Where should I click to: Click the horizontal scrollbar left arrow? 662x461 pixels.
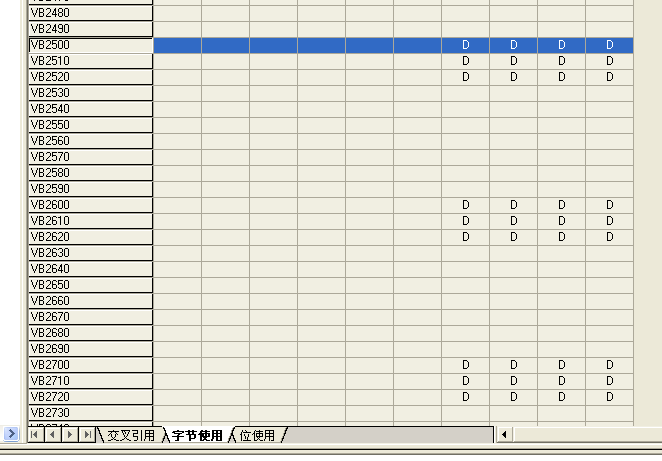tap(504, 434)
